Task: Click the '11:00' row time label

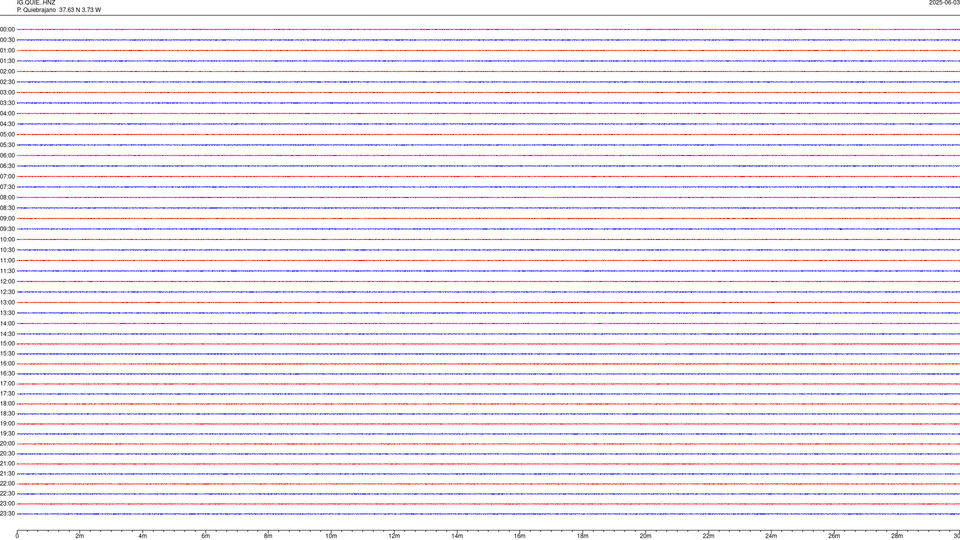Action: click(x=7, y=260)
